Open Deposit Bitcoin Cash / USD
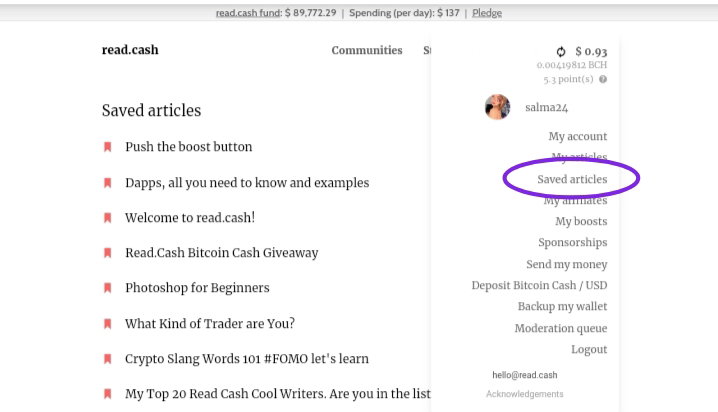 539,286
